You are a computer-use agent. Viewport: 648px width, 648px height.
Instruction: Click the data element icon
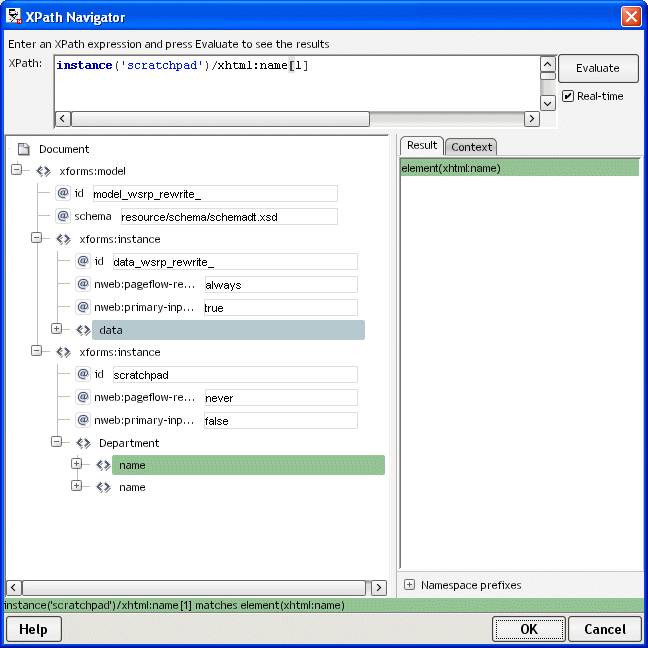(83, 330)
